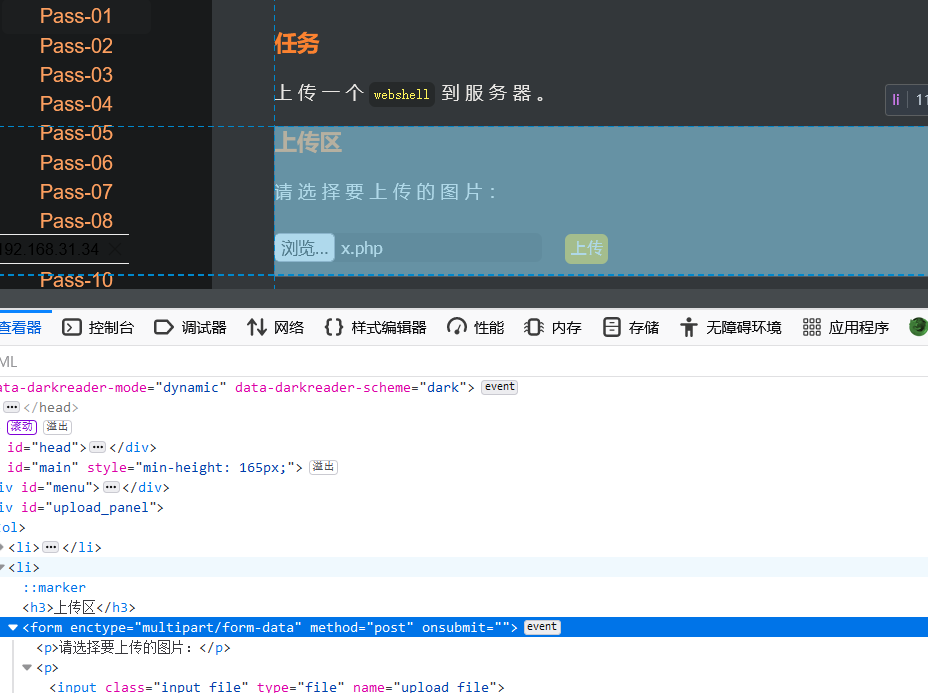The width and height of the screenshot is (928, 693).
Task: Expand the ellipsis in the id="menu" div
Action: click(111, 488)
